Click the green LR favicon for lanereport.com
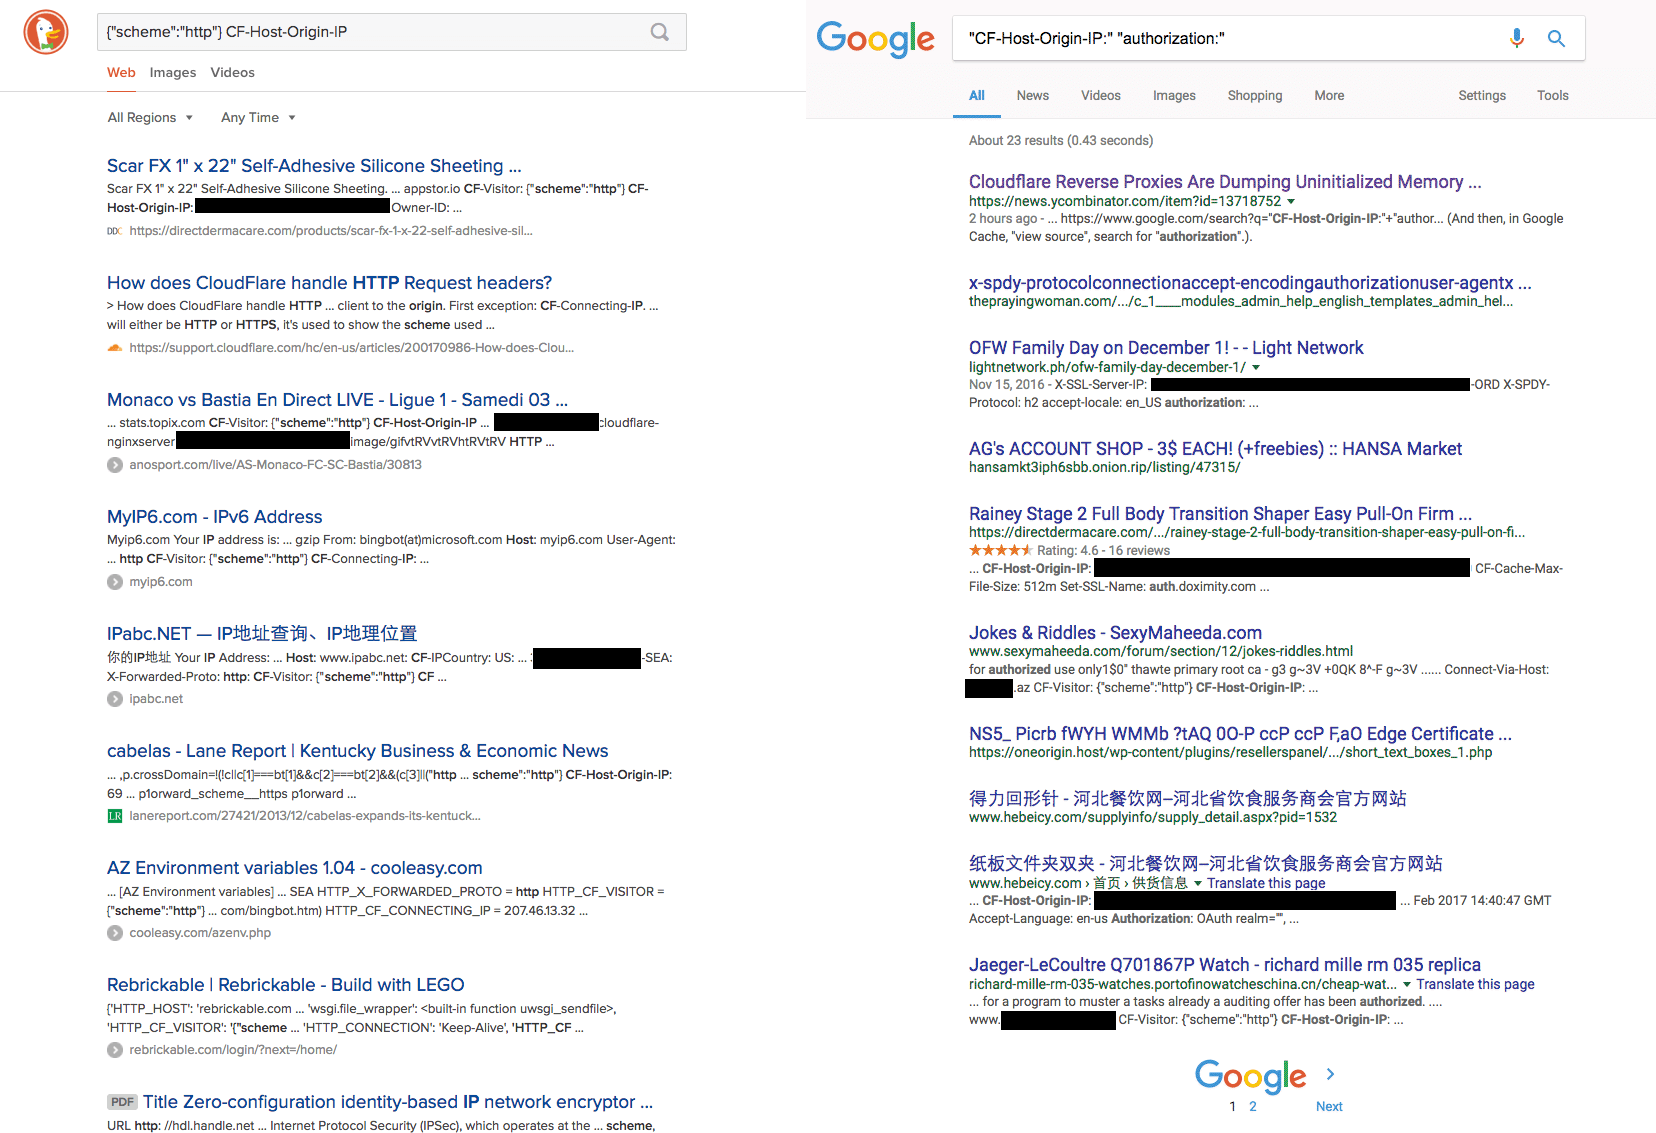The height and width of the screenshot is (1133, 1656). (x=115, y=816)
